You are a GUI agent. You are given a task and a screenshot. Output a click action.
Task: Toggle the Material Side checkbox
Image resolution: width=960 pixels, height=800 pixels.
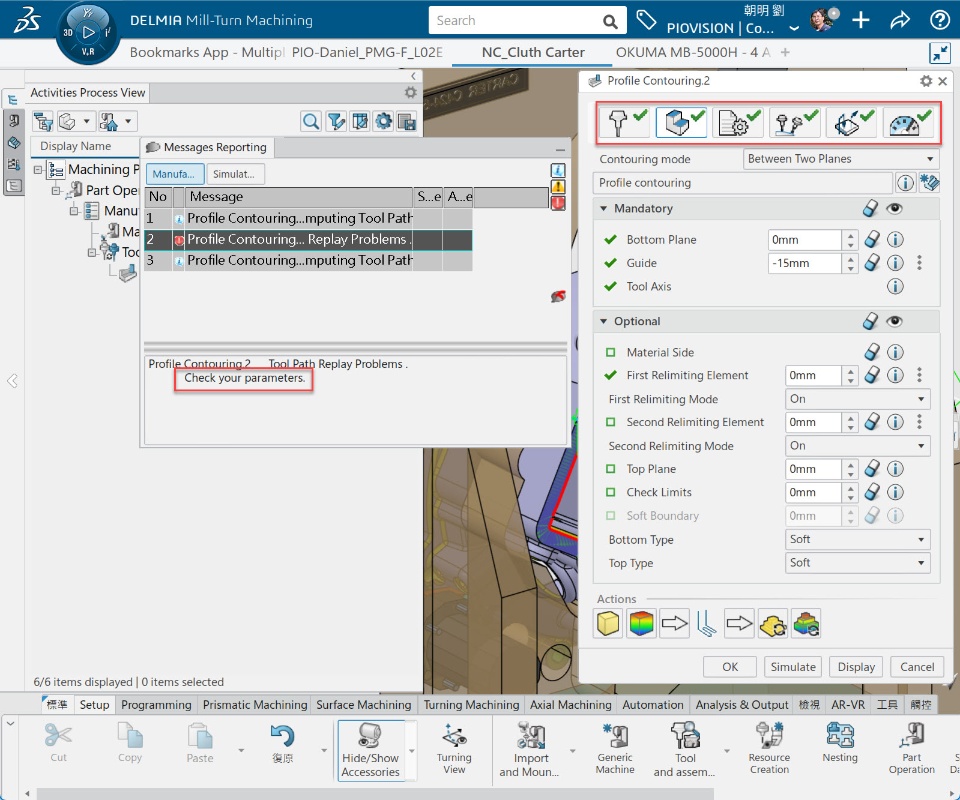coord(610,353)
